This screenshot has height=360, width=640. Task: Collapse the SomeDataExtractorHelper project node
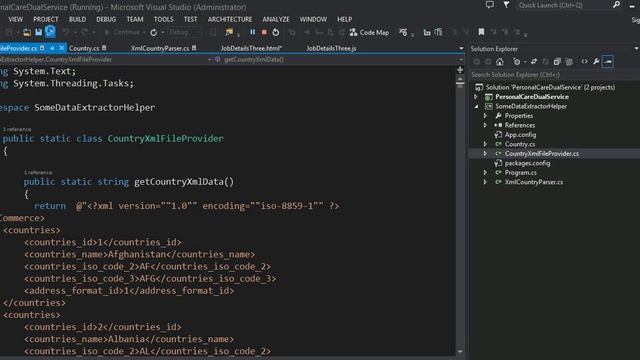[x=476, y=106]
